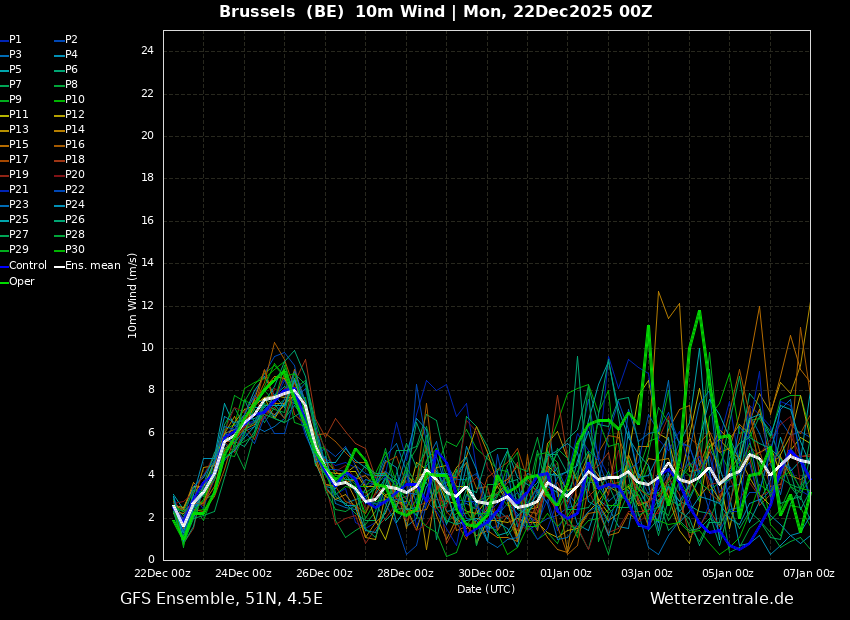Screen dimensions: 850x620
Task: Click the Oper legend entry
Action: [21, 282]
